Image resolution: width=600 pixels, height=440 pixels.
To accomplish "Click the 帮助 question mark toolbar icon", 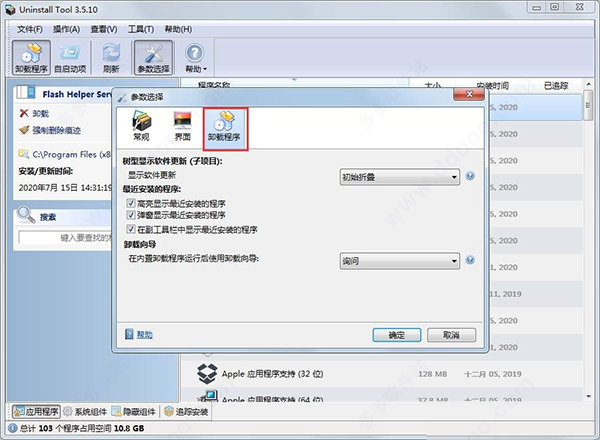I will [194, 53].
